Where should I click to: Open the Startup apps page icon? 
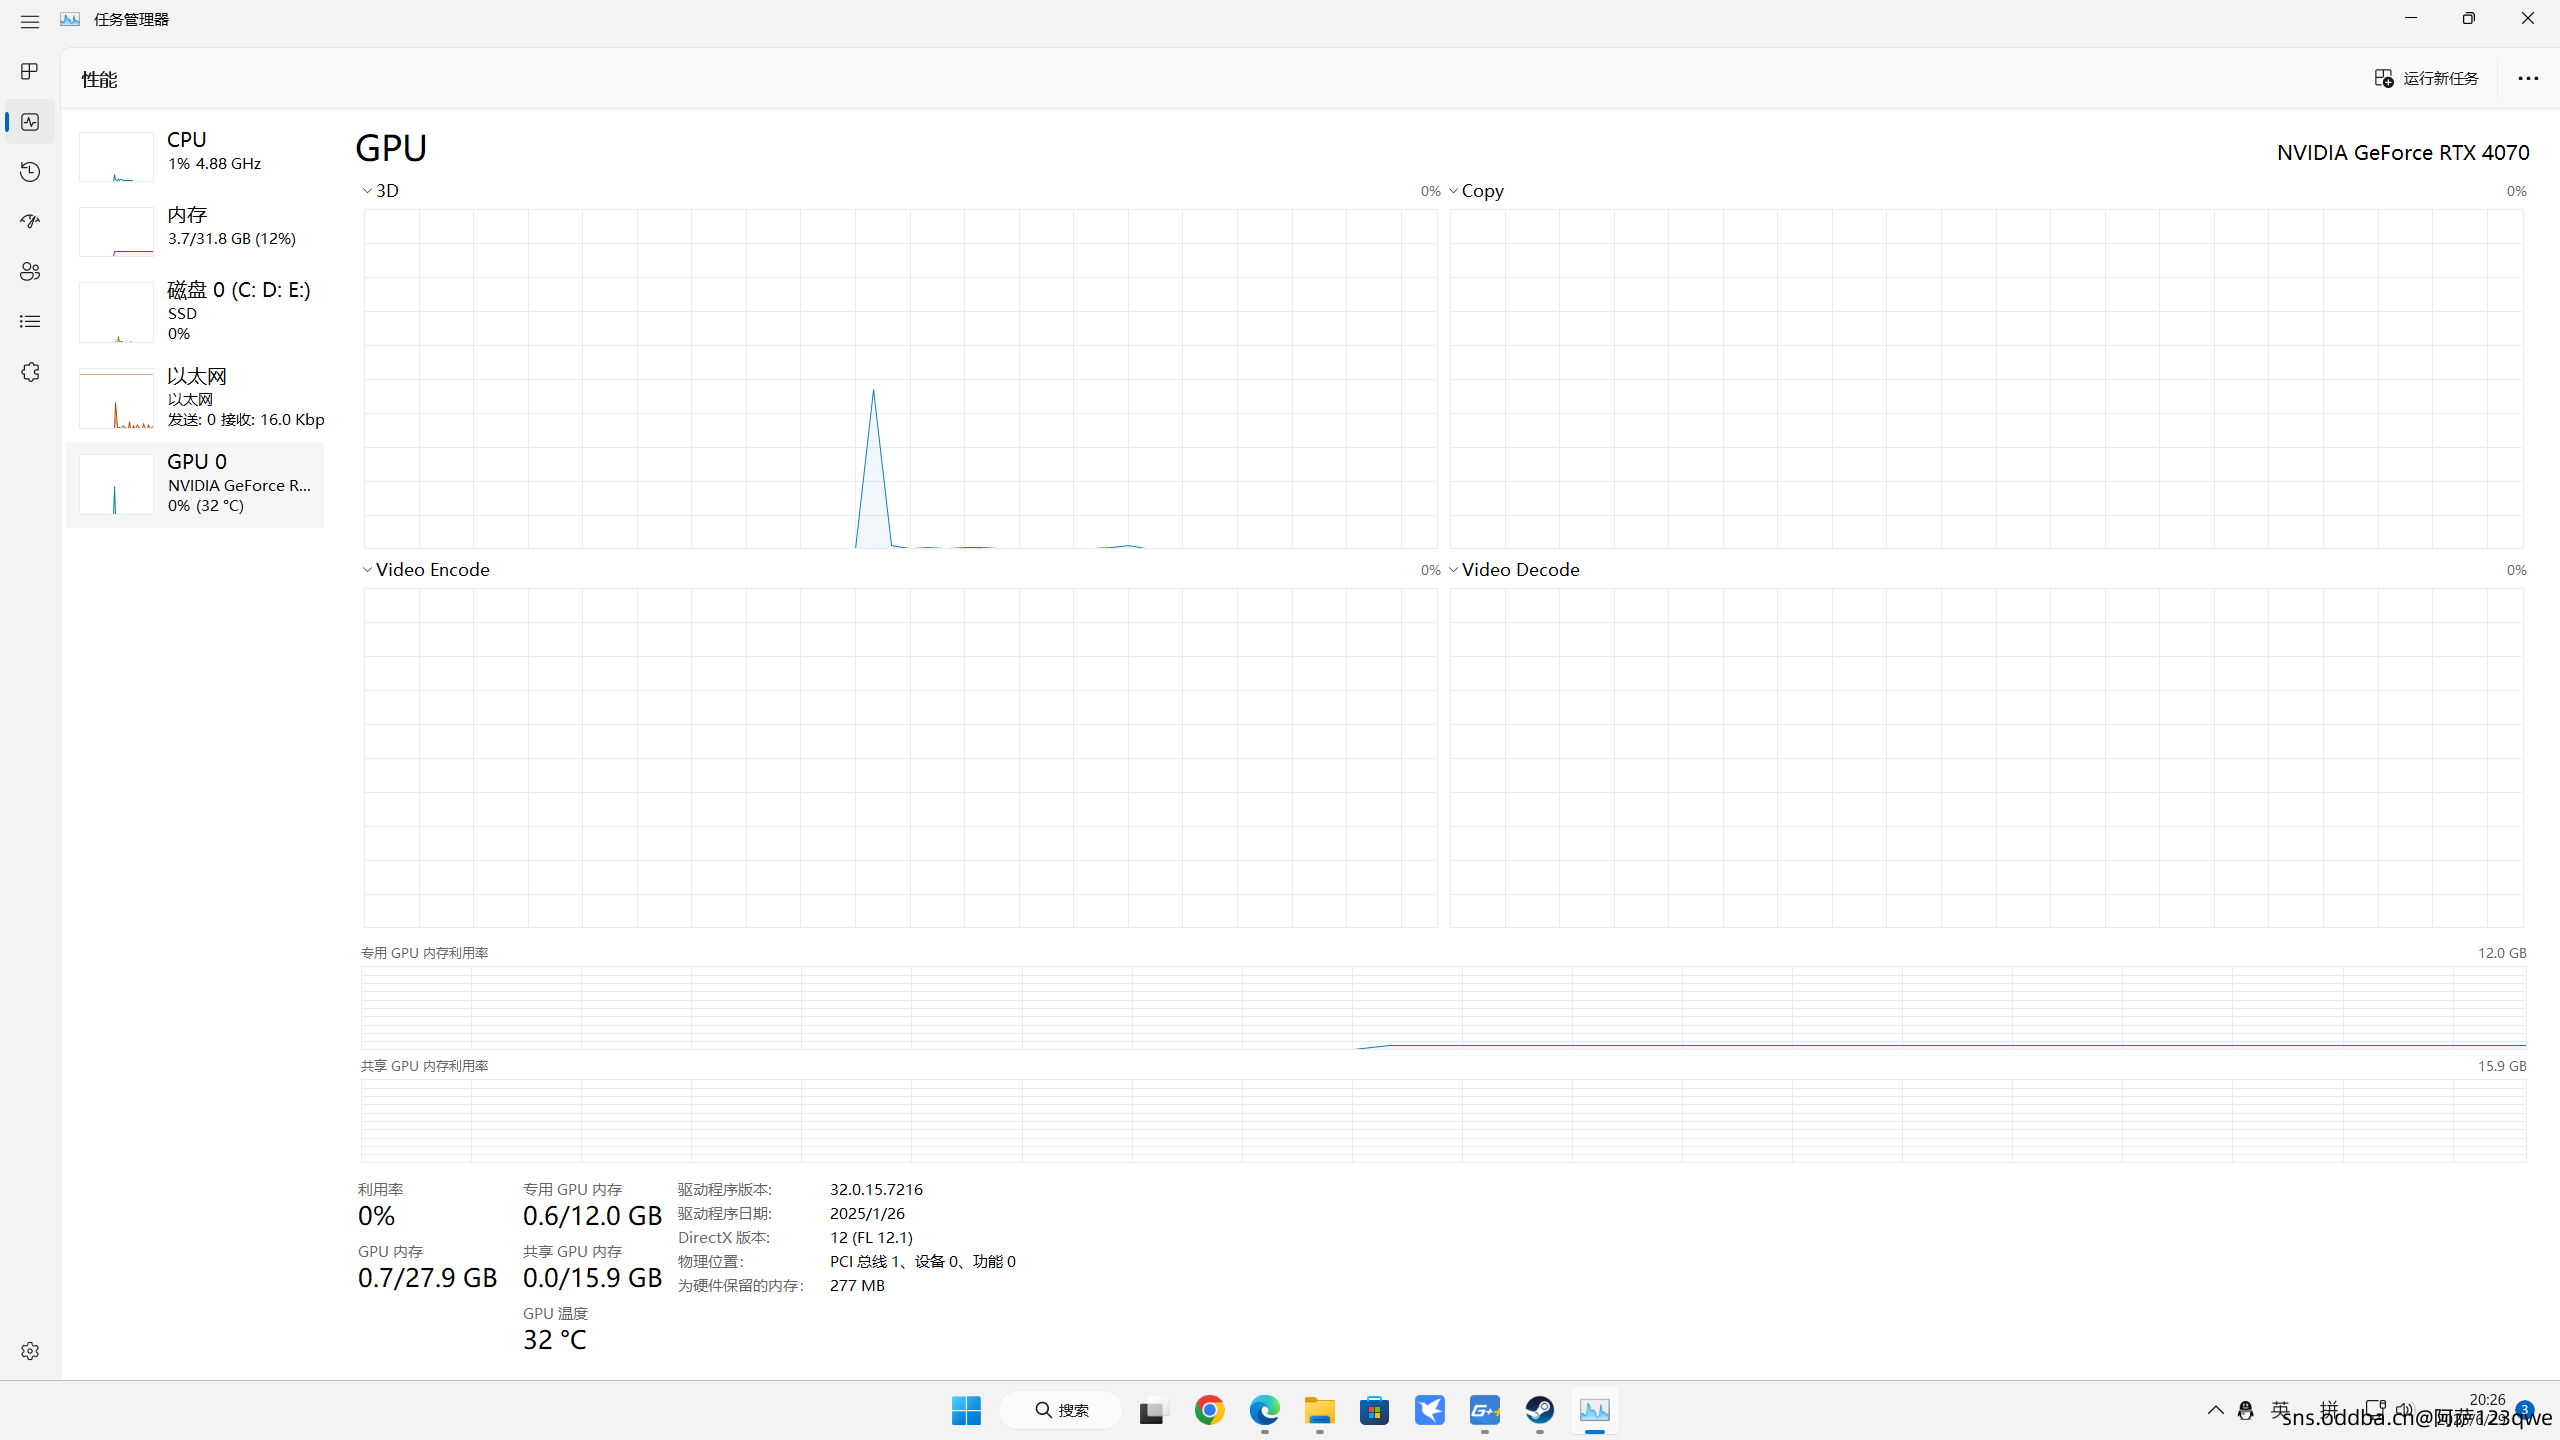coord(30,221)
